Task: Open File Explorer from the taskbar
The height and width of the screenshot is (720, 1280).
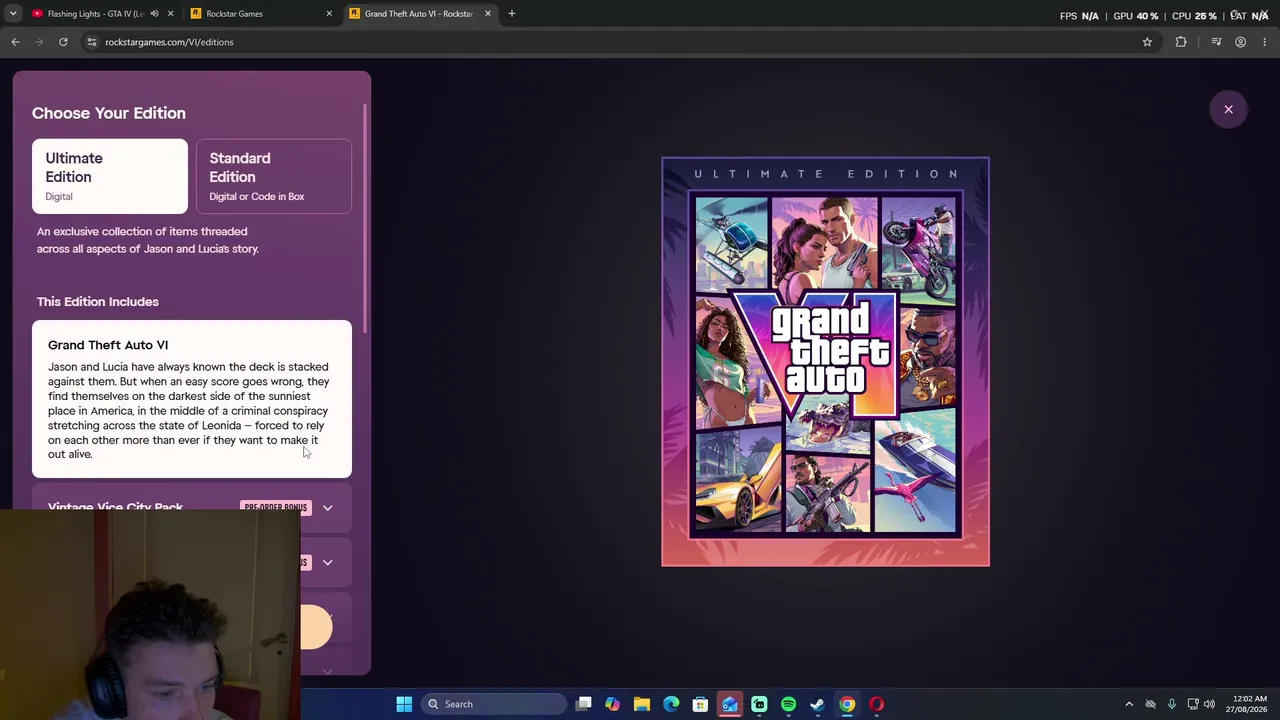Action: pos(642,704)
